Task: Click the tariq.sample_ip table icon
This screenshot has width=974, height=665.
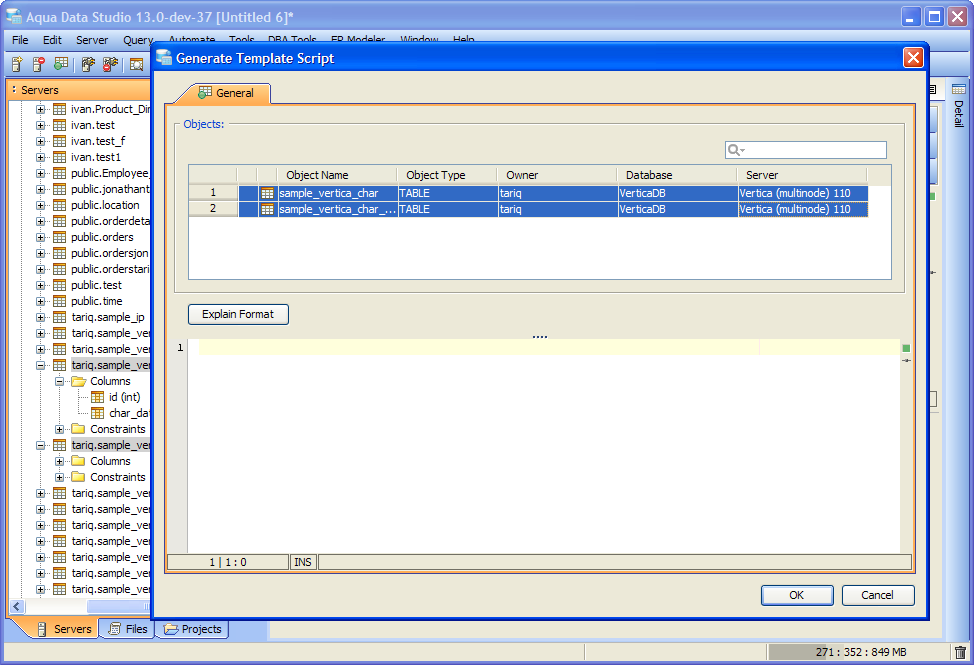Action: point(60,317)
